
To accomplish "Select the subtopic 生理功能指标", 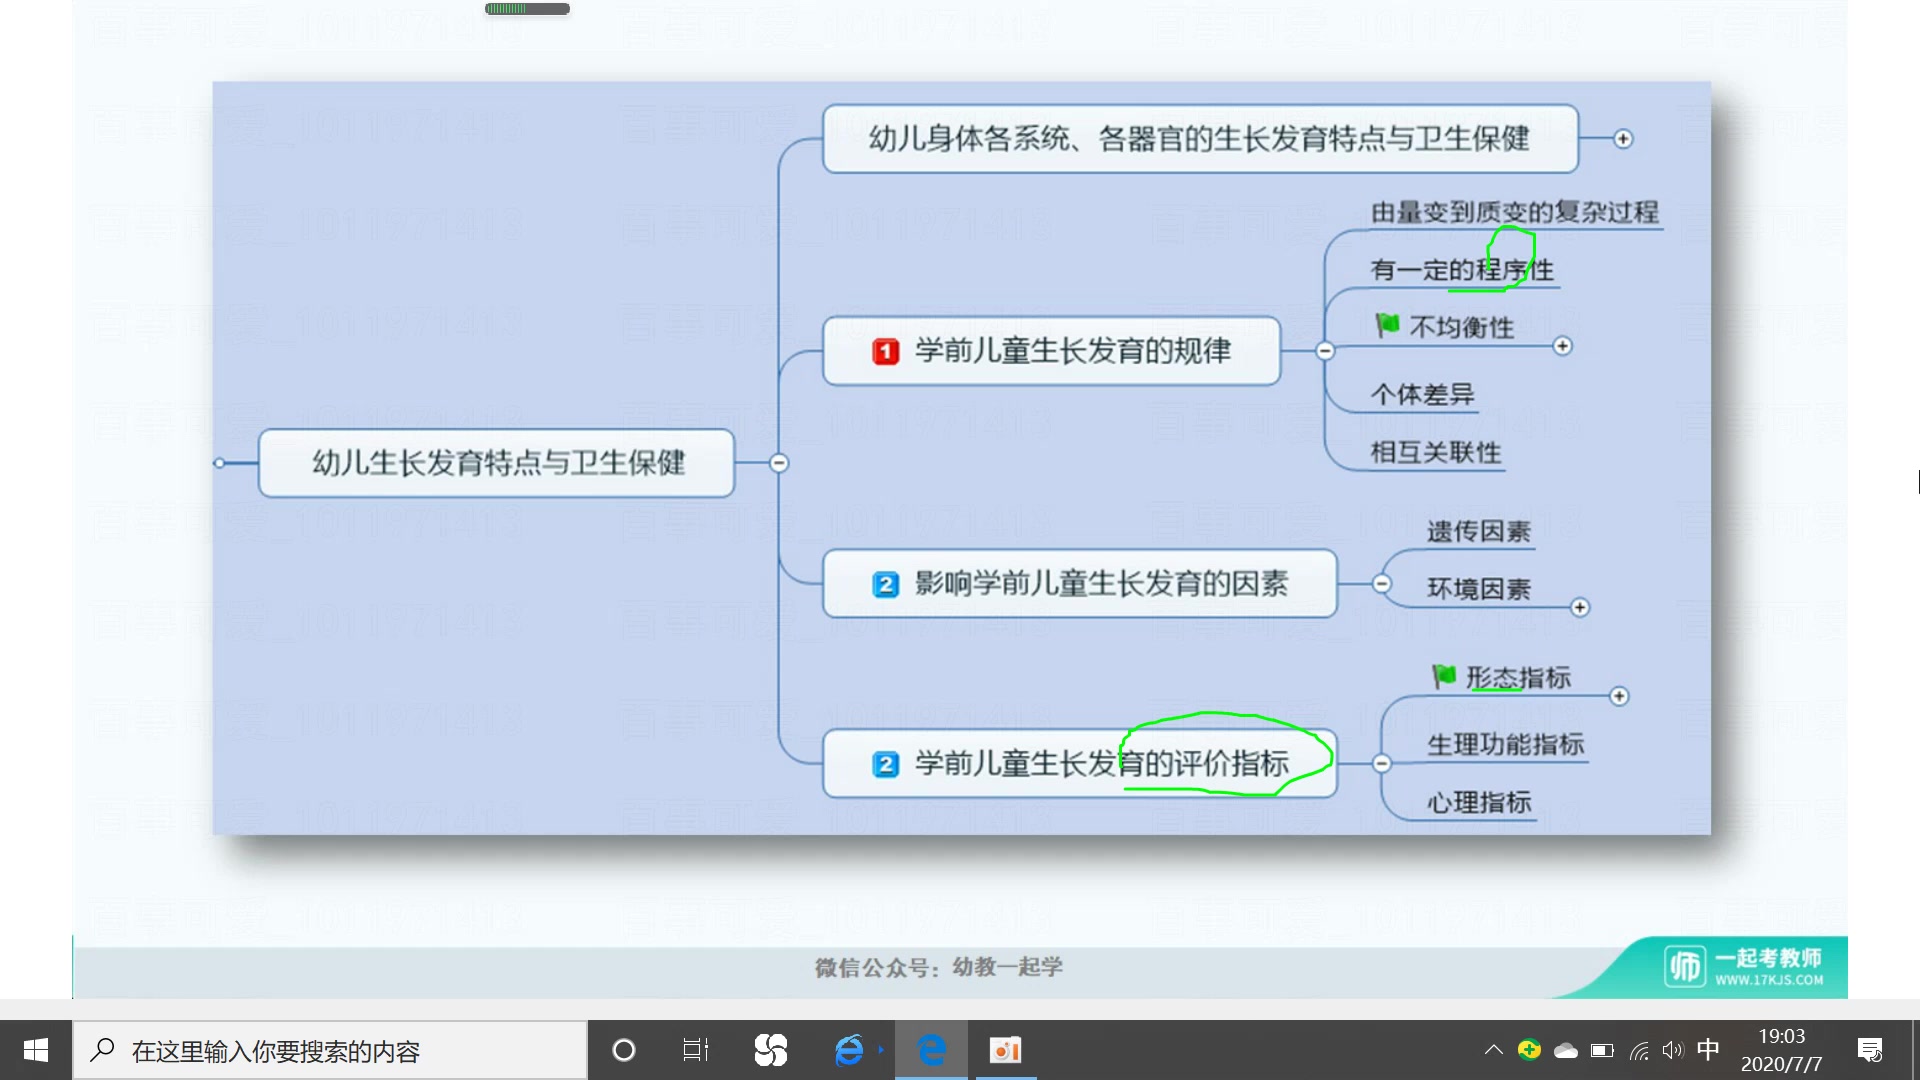I will click(x=1505, y=744).
